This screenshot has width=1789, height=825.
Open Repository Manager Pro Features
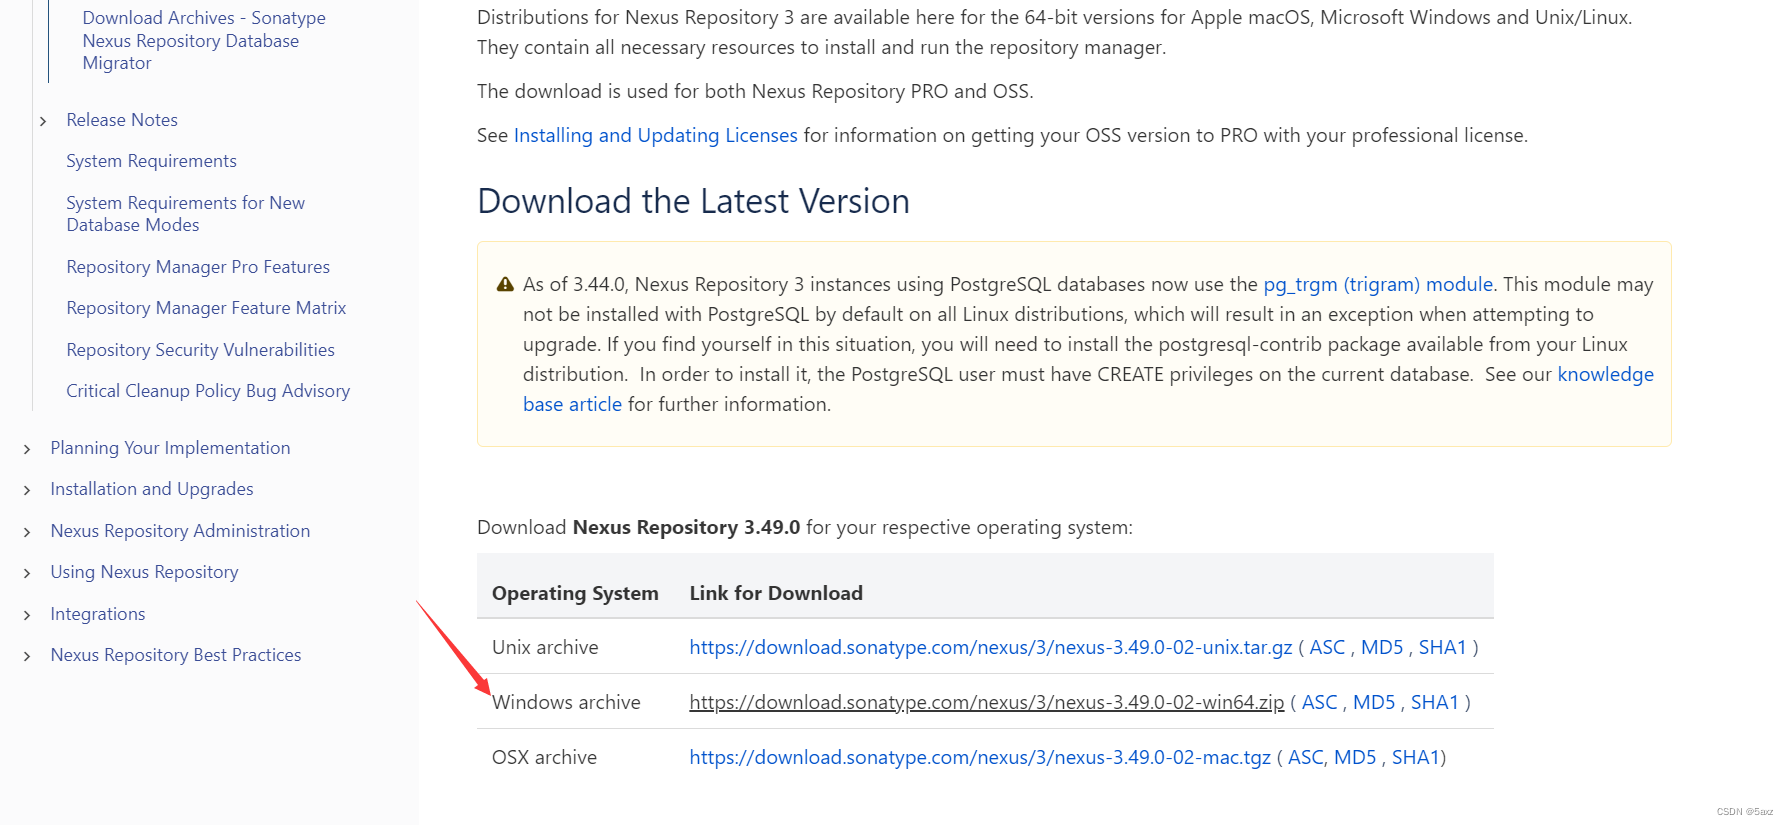198,267
